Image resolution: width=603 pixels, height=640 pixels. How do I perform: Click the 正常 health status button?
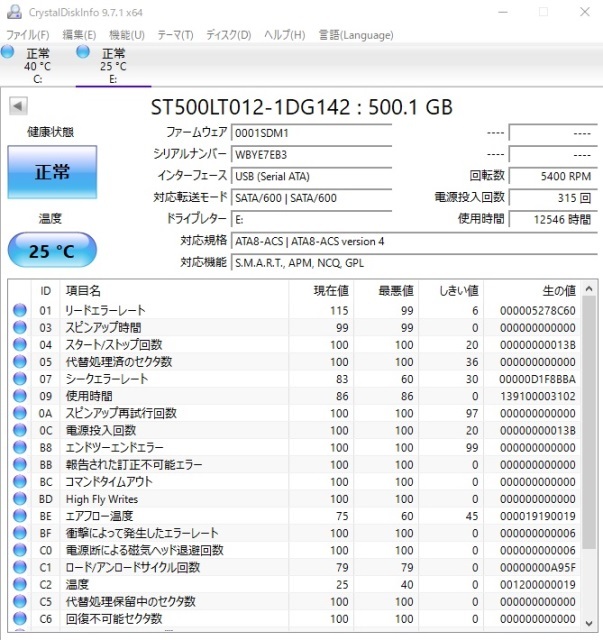(52, 172)
